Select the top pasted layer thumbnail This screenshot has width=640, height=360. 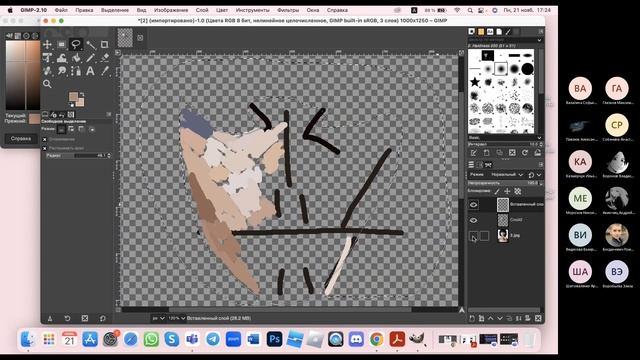tap(503, 204)
